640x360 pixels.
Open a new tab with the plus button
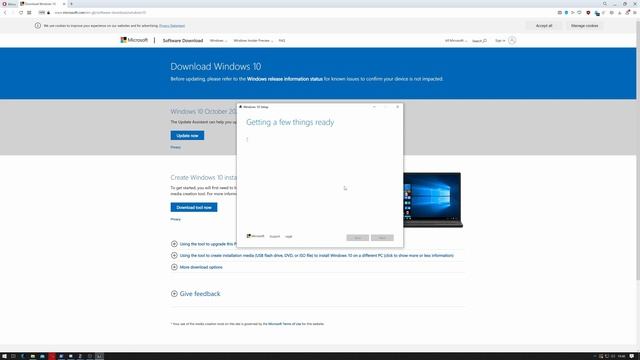[71, 4]
